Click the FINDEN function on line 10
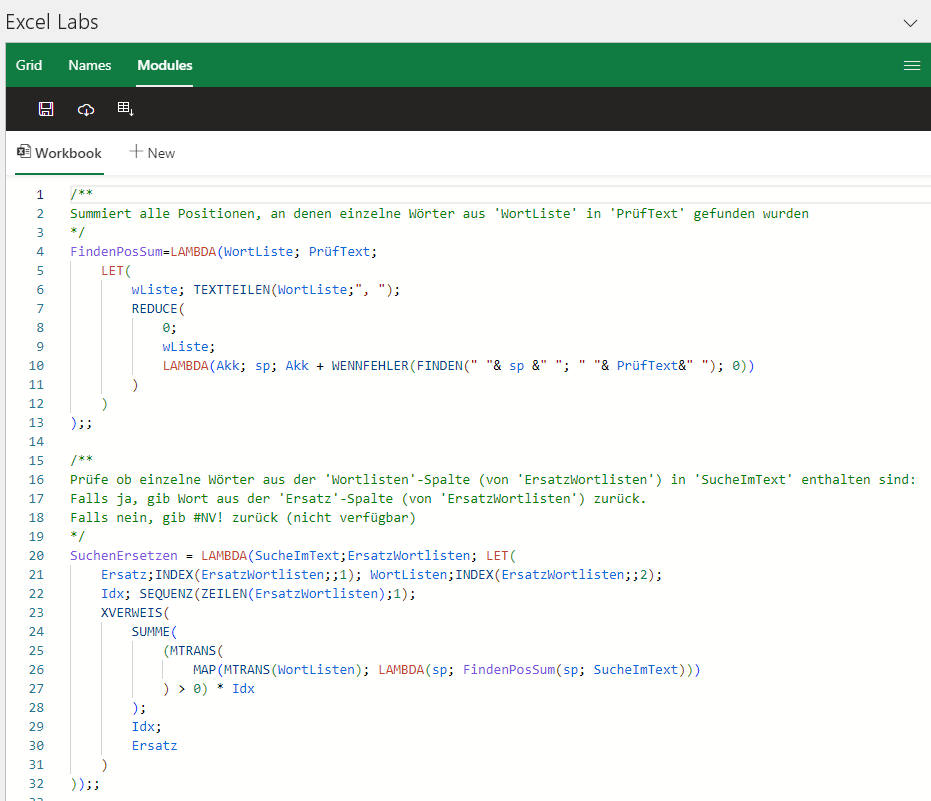The image size is (931, 801). pyautogui.click(x=439, y=366)
